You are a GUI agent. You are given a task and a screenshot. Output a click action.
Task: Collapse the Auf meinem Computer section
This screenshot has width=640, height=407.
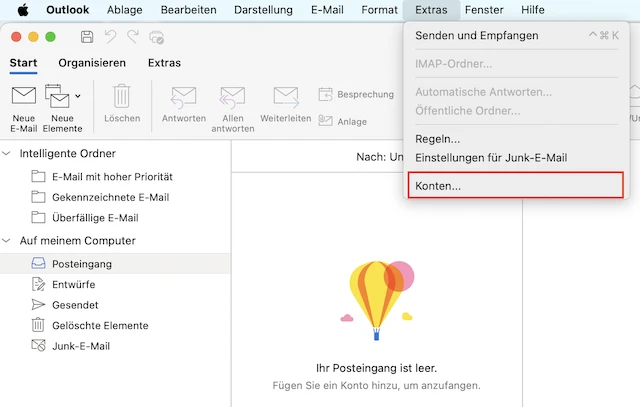click(x=6, y=240)
